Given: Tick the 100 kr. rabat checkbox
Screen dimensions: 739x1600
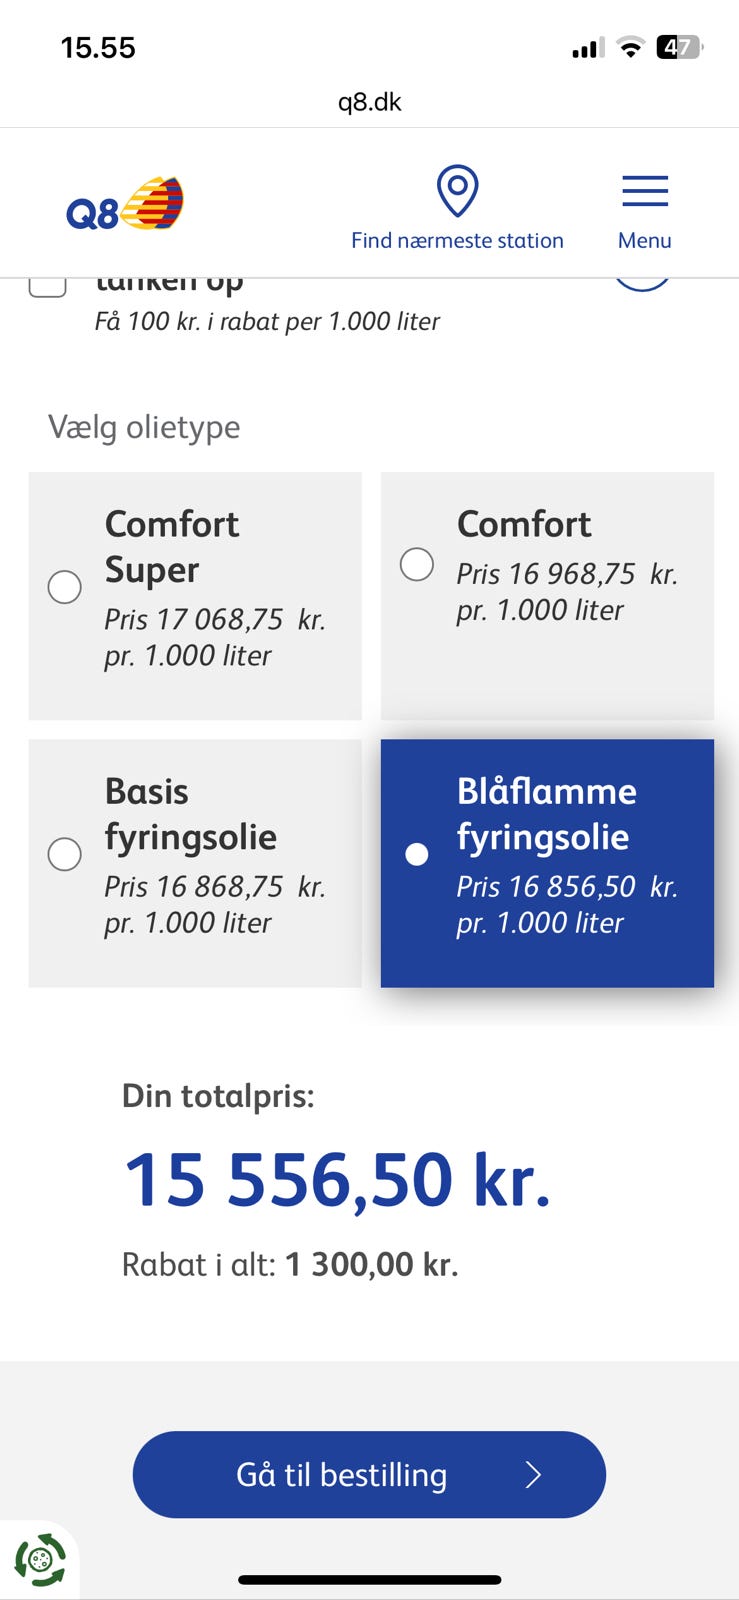Looking at the screenshot, I should click(x=47, y=284).
